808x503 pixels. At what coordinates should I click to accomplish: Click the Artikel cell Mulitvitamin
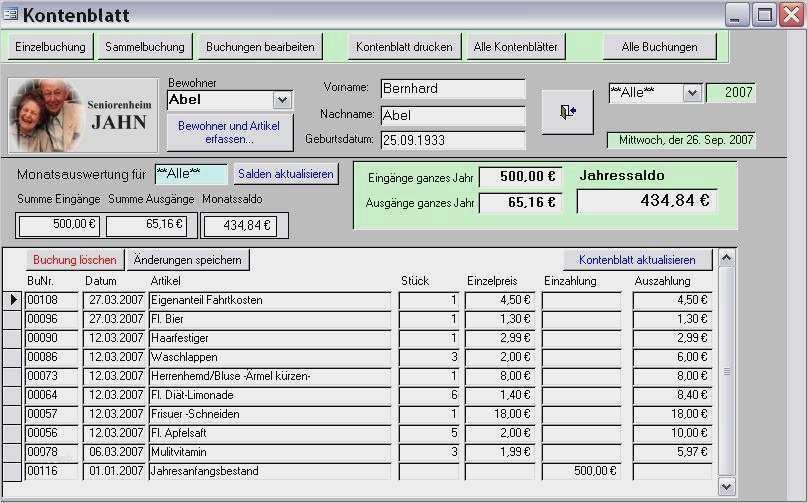tap(270, 452)
